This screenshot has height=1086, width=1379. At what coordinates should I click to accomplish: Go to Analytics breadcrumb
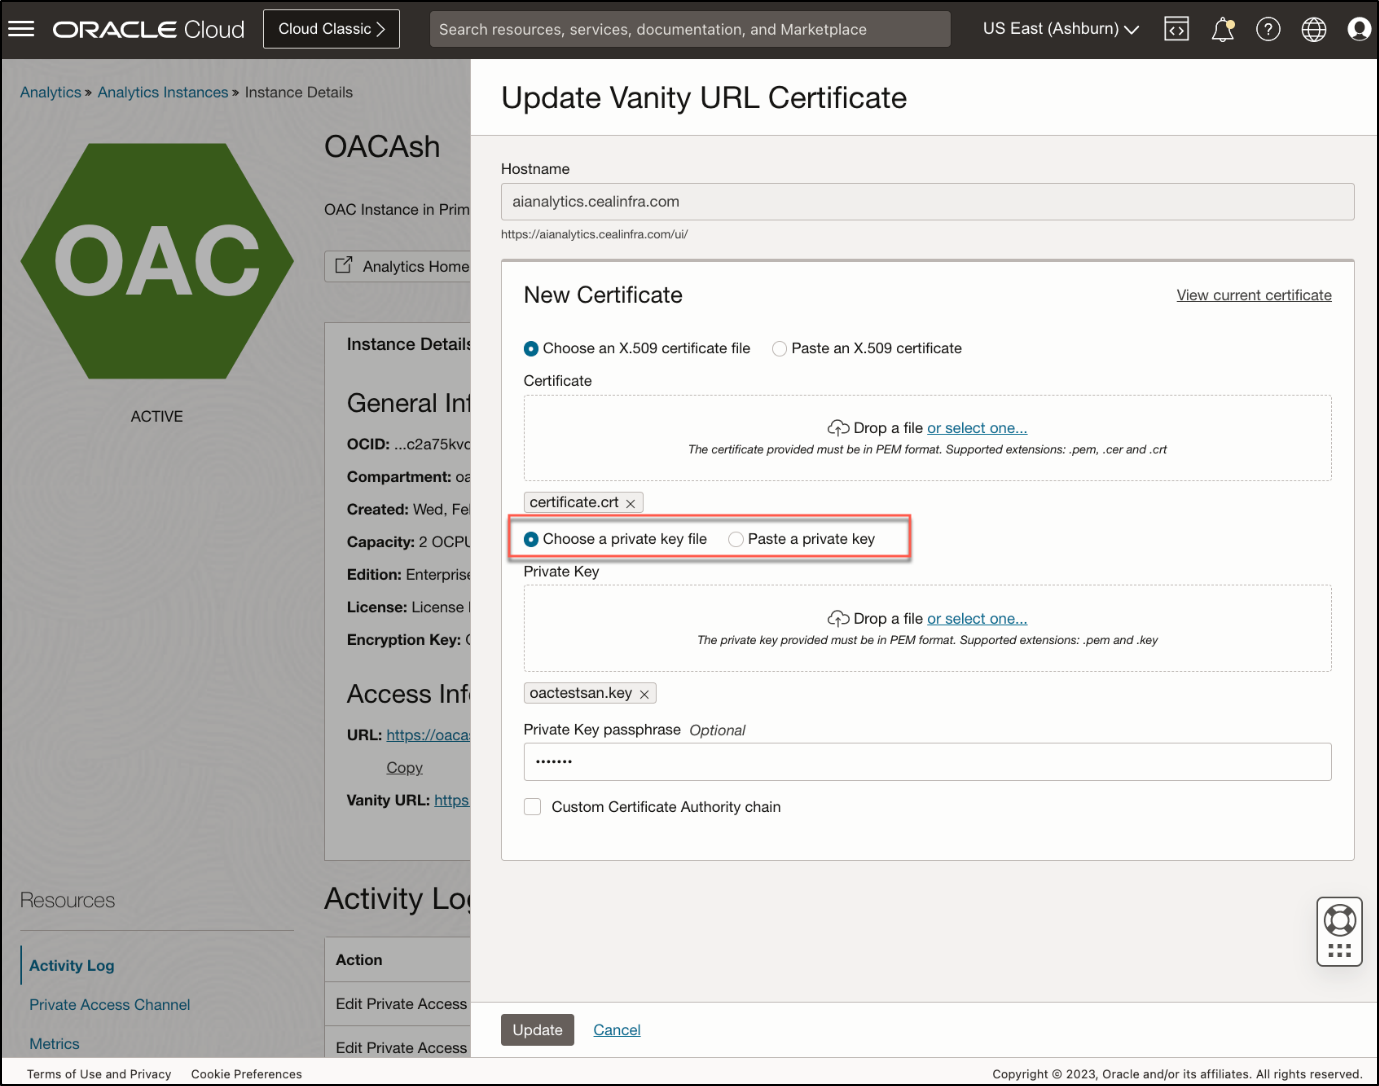(51, 92)
